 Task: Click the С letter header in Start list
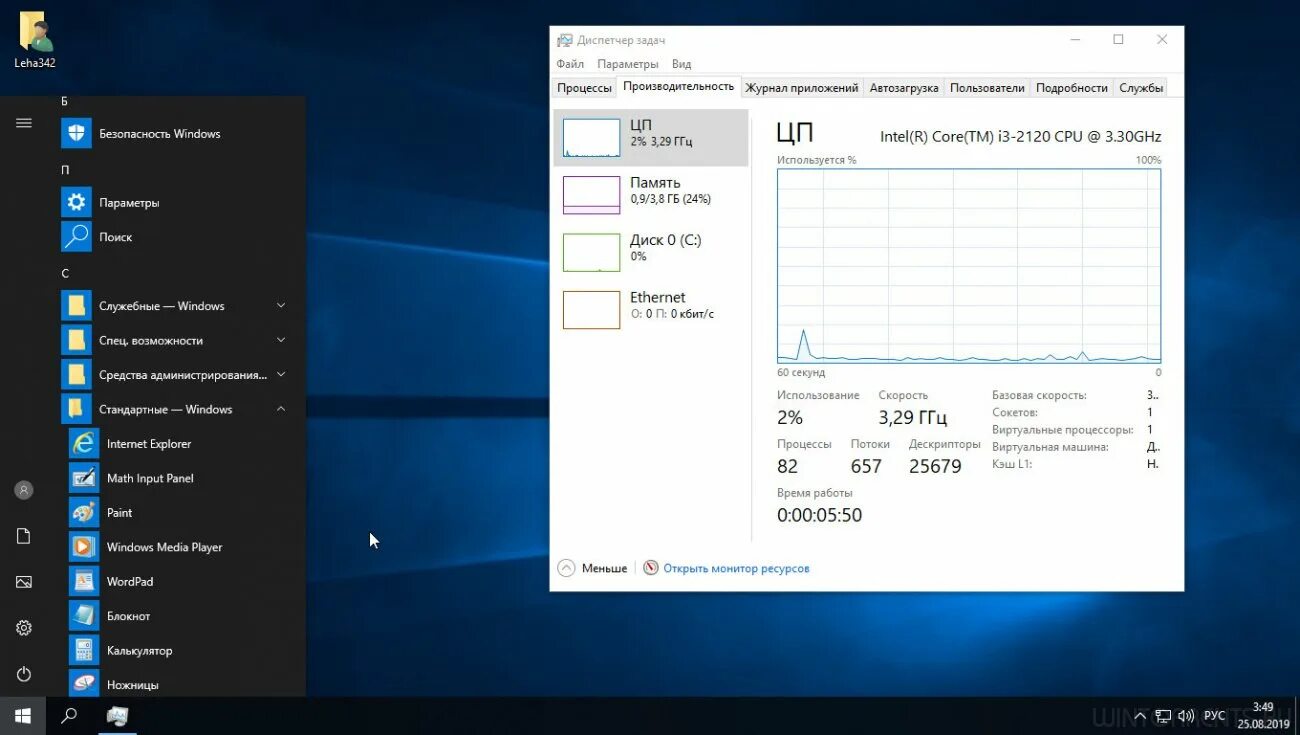tap(65, 273)
